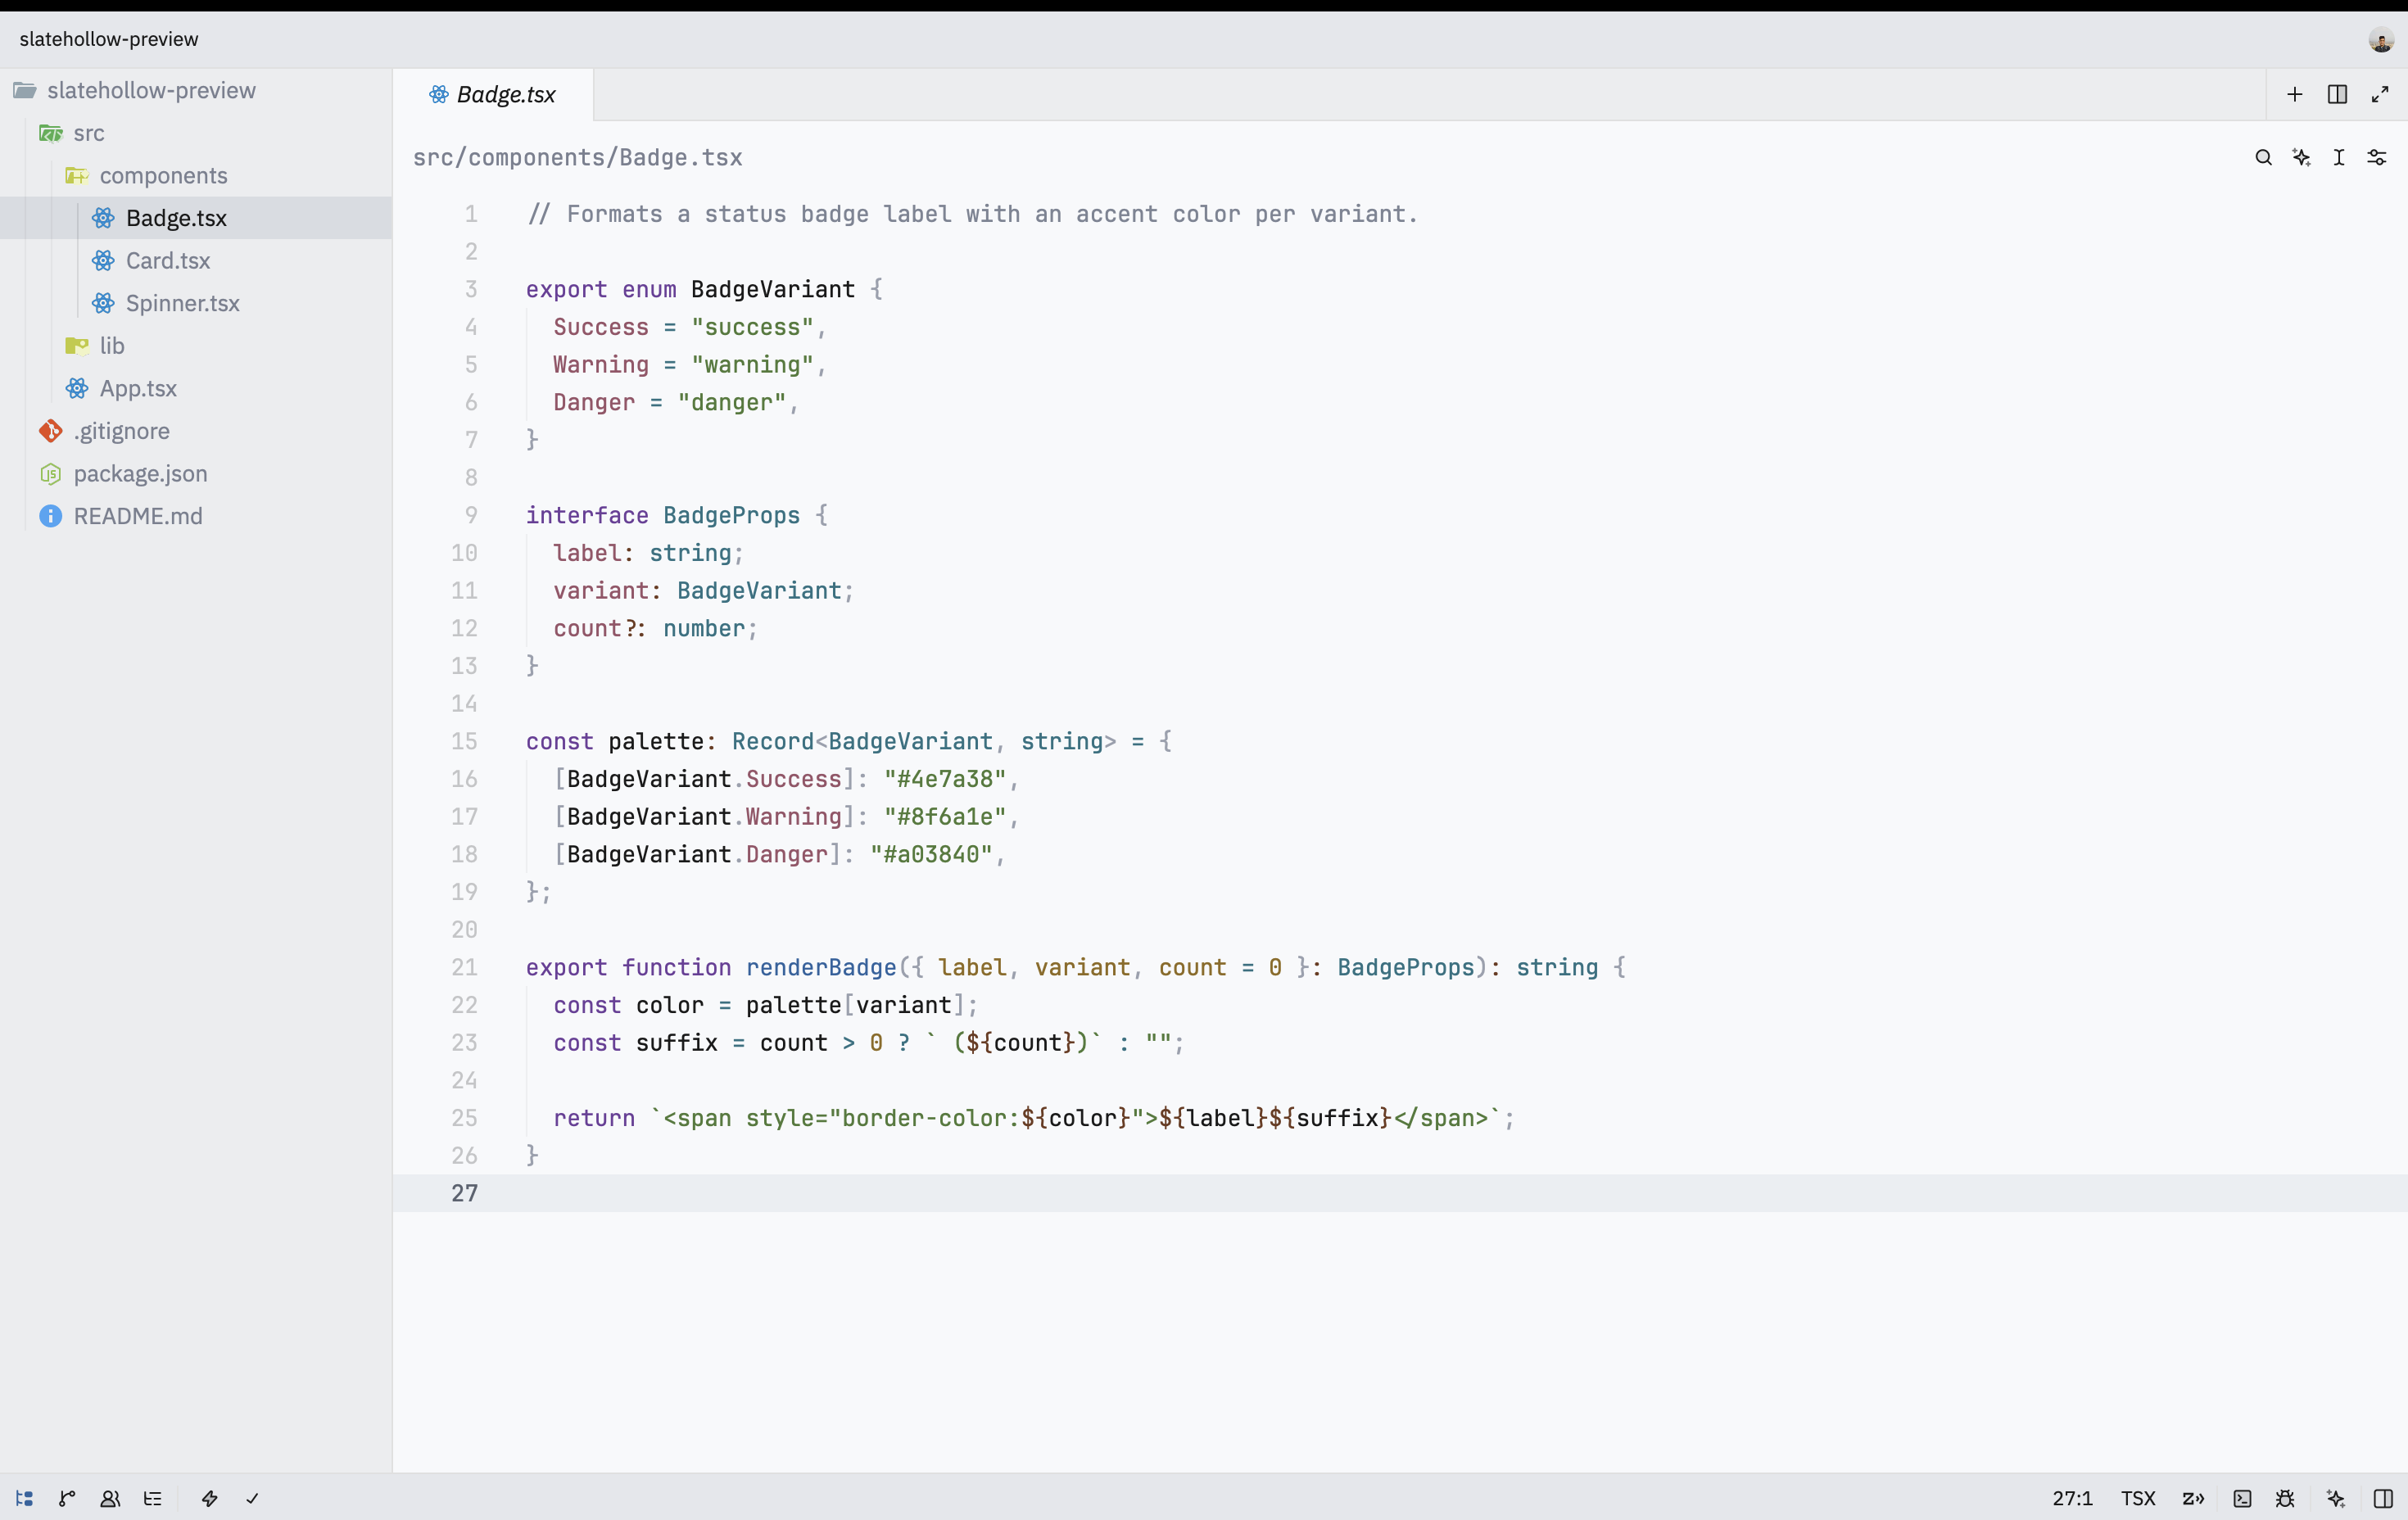Click the zoom pane expand arrows icon
This screenshot has width=2408, height=1520.
(x=2380, y=94)
